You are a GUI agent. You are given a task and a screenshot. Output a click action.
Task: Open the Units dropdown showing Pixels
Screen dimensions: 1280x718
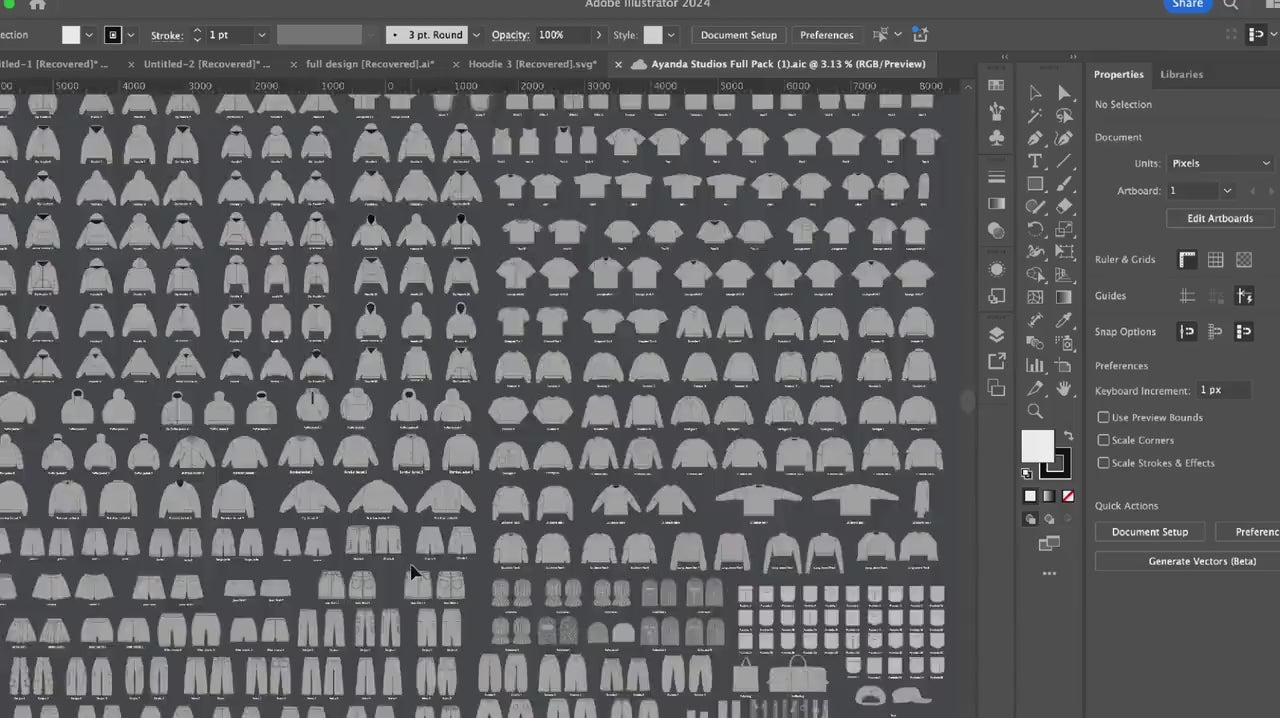1220,162
